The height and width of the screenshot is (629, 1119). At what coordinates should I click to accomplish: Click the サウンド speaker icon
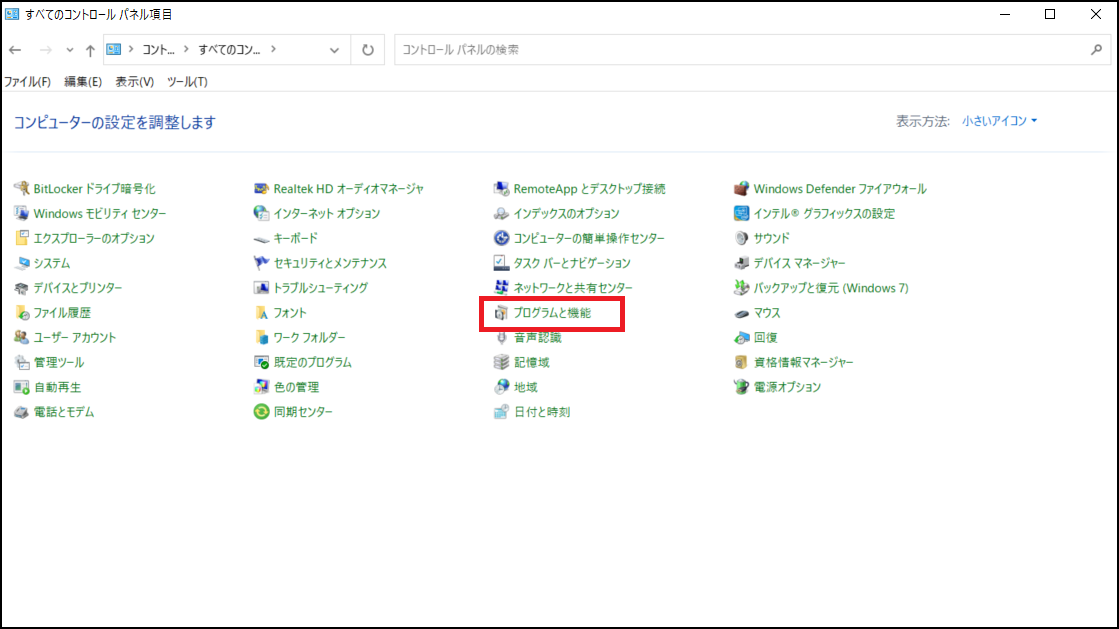[x=741, y=238]
